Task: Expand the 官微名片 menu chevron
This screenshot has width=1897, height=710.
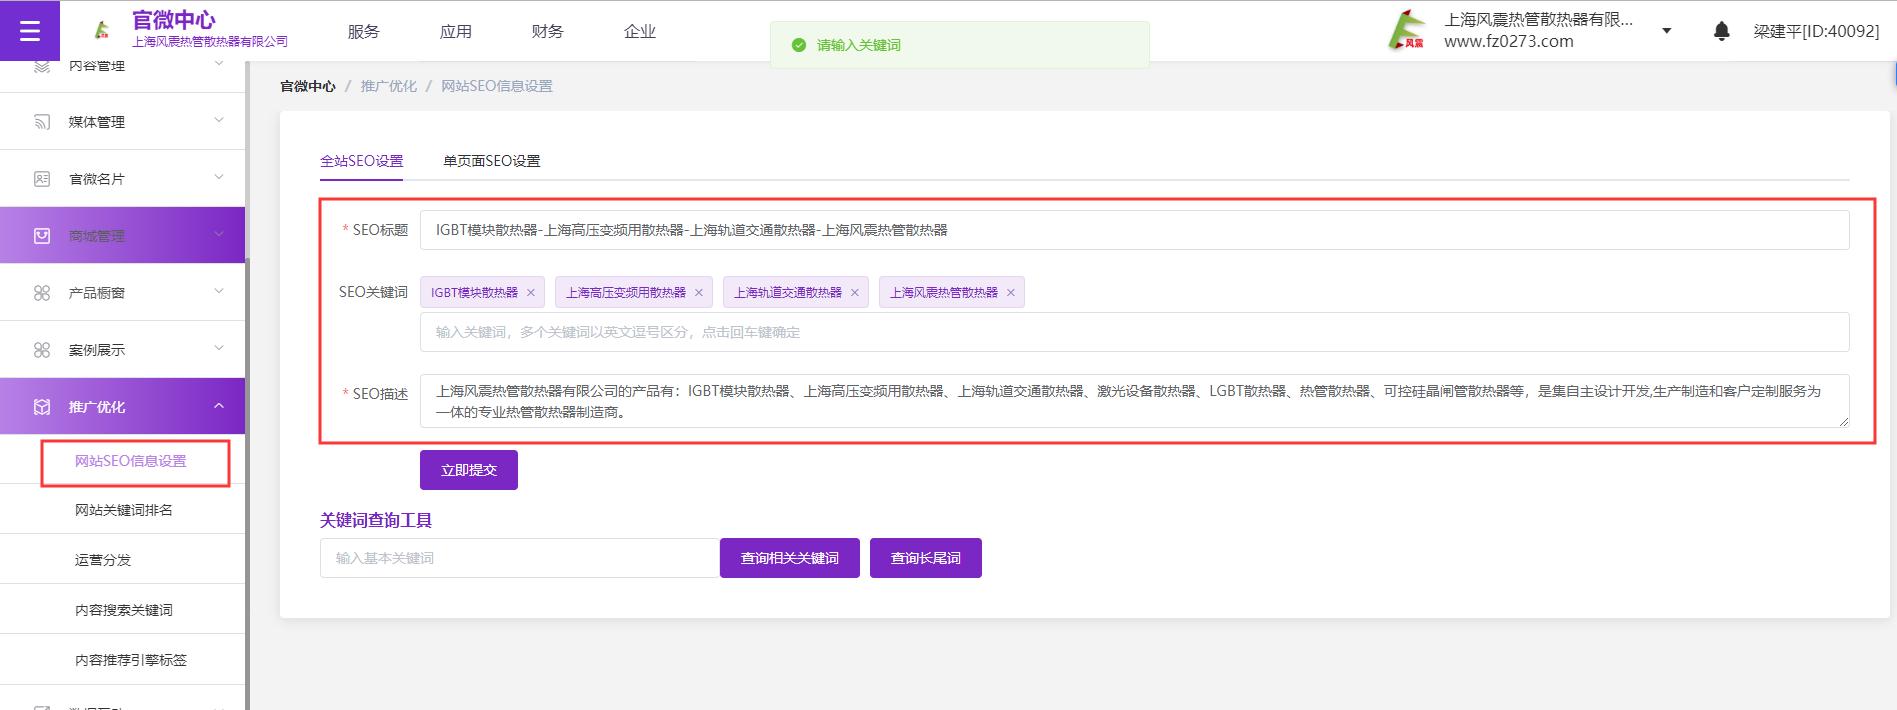Action: [219, 178]
